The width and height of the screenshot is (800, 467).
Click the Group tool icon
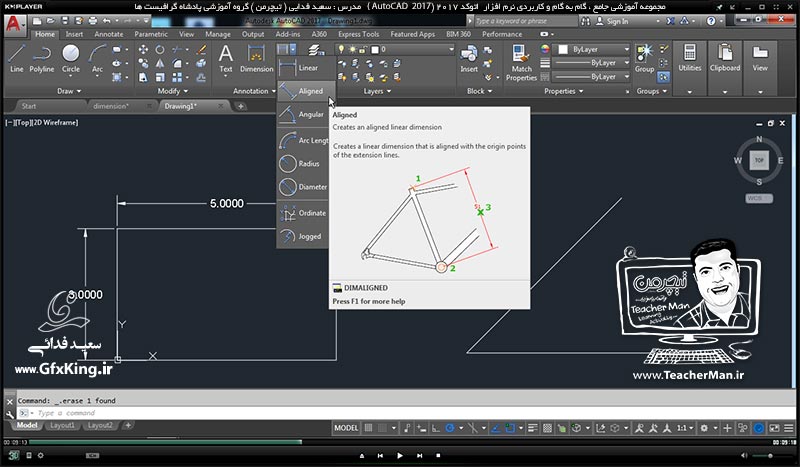[644, 59]
